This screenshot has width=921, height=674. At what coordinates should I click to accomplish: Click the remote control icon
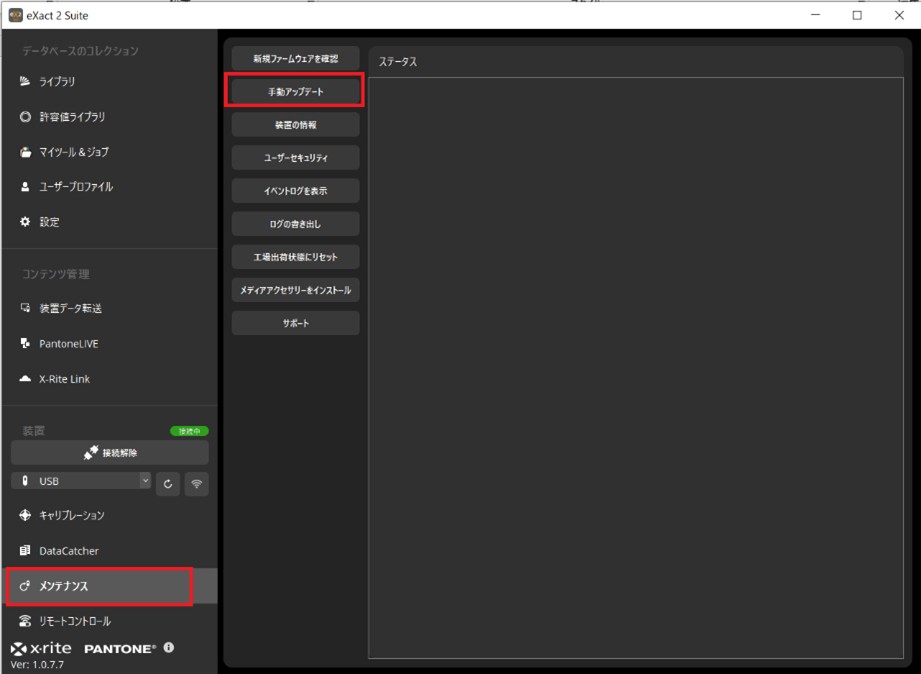(25, 621)
